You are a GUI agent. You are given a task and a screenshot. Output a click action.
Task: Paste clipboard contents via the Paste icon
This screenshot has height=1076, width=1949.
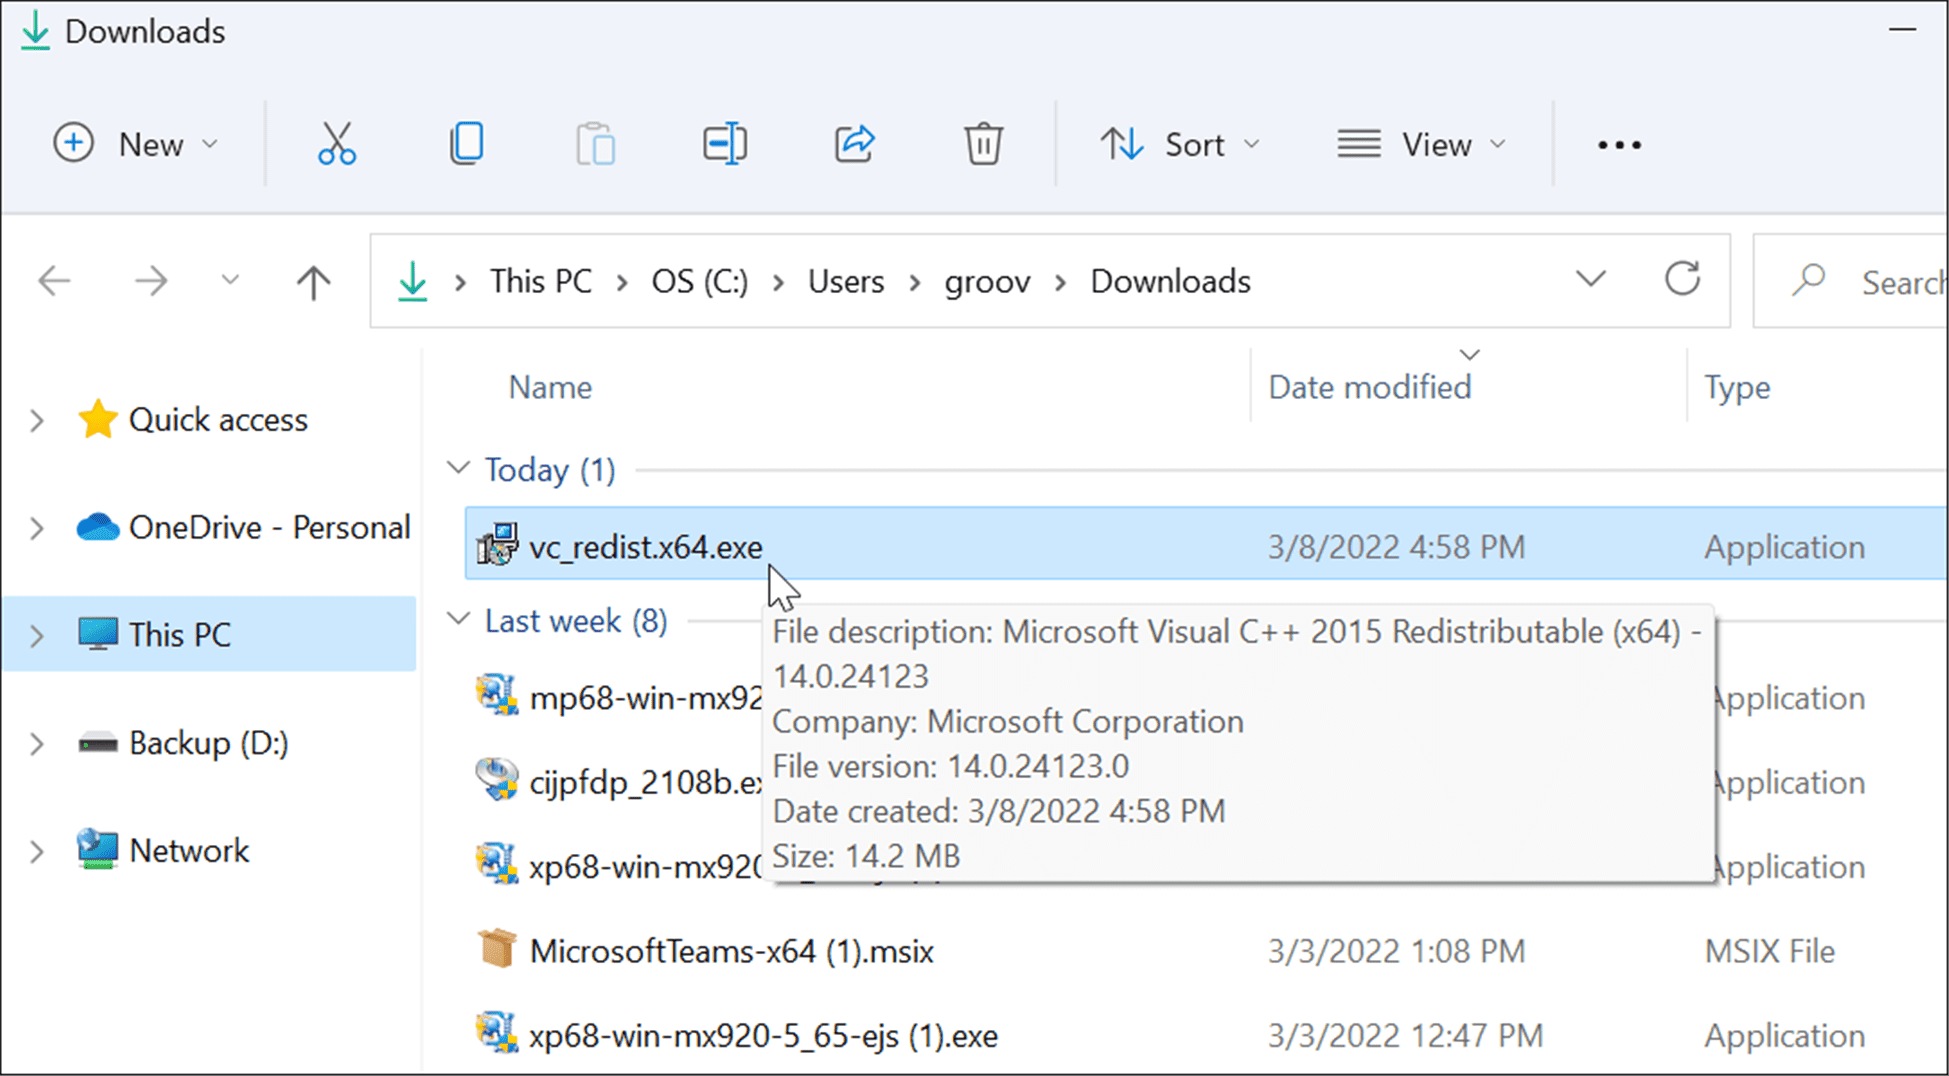[x=595, y=143]
